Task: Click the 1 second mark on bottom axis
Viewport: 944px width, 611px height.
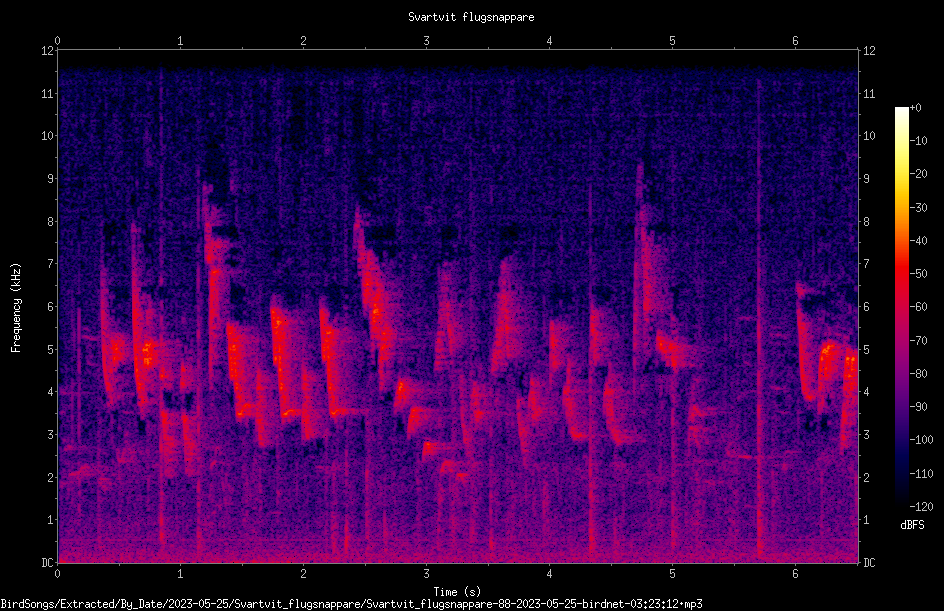Action: pyautogui.click(x=180, y=574)
